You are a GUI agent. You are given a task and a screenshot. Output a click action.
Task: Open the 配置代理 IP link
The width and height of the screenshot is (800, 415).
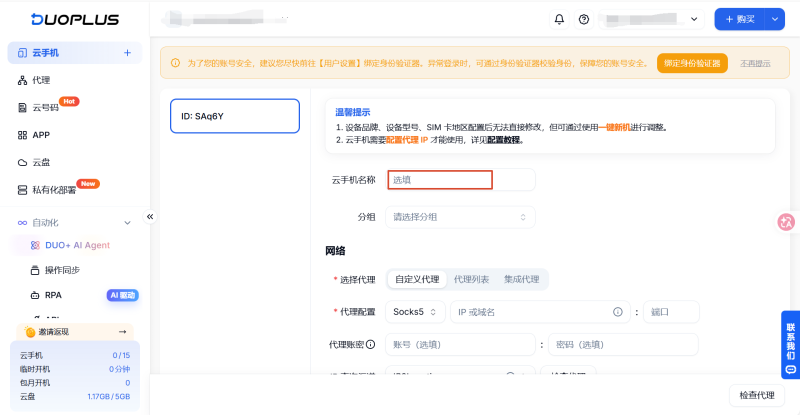tap(407, 140)
